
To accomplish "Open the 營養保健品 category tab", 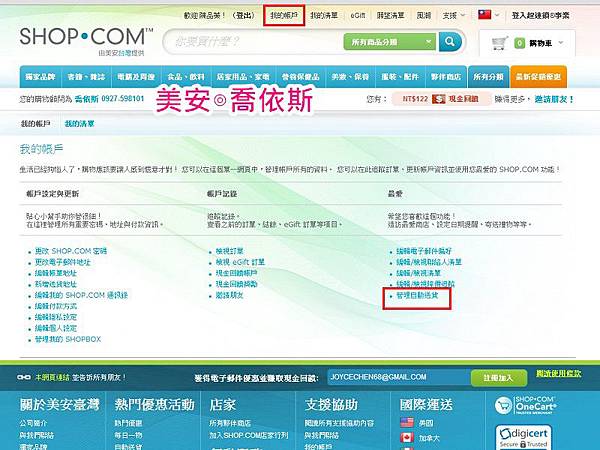I will [300, 77].
